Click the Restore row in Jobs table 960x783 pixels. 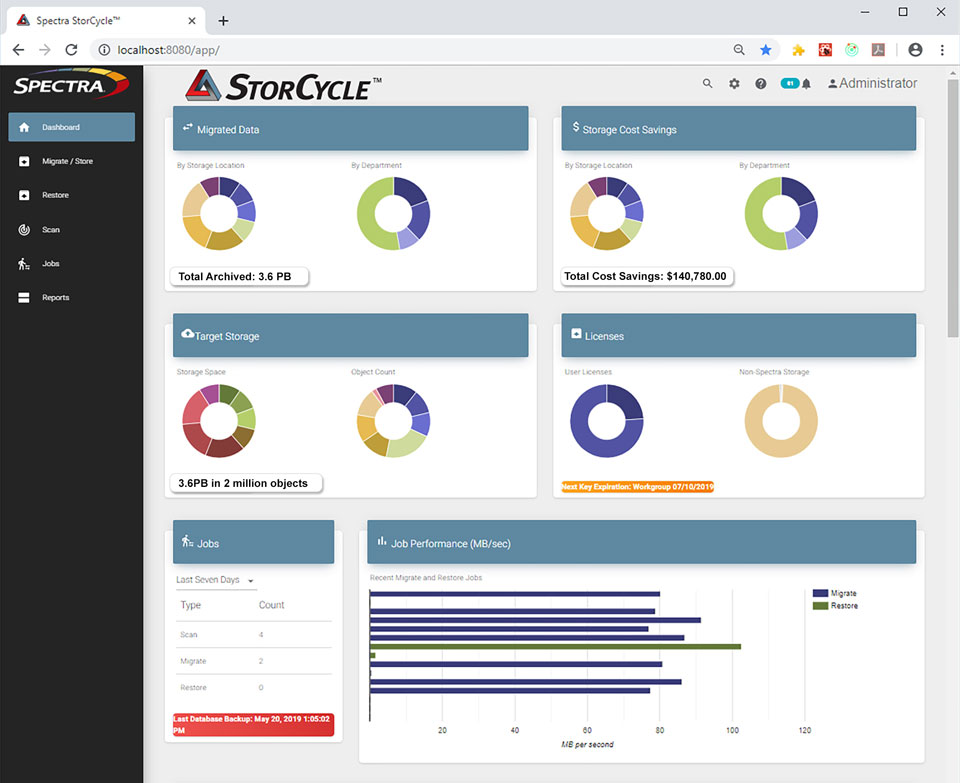pyautogui.click(x=253, y=687)
